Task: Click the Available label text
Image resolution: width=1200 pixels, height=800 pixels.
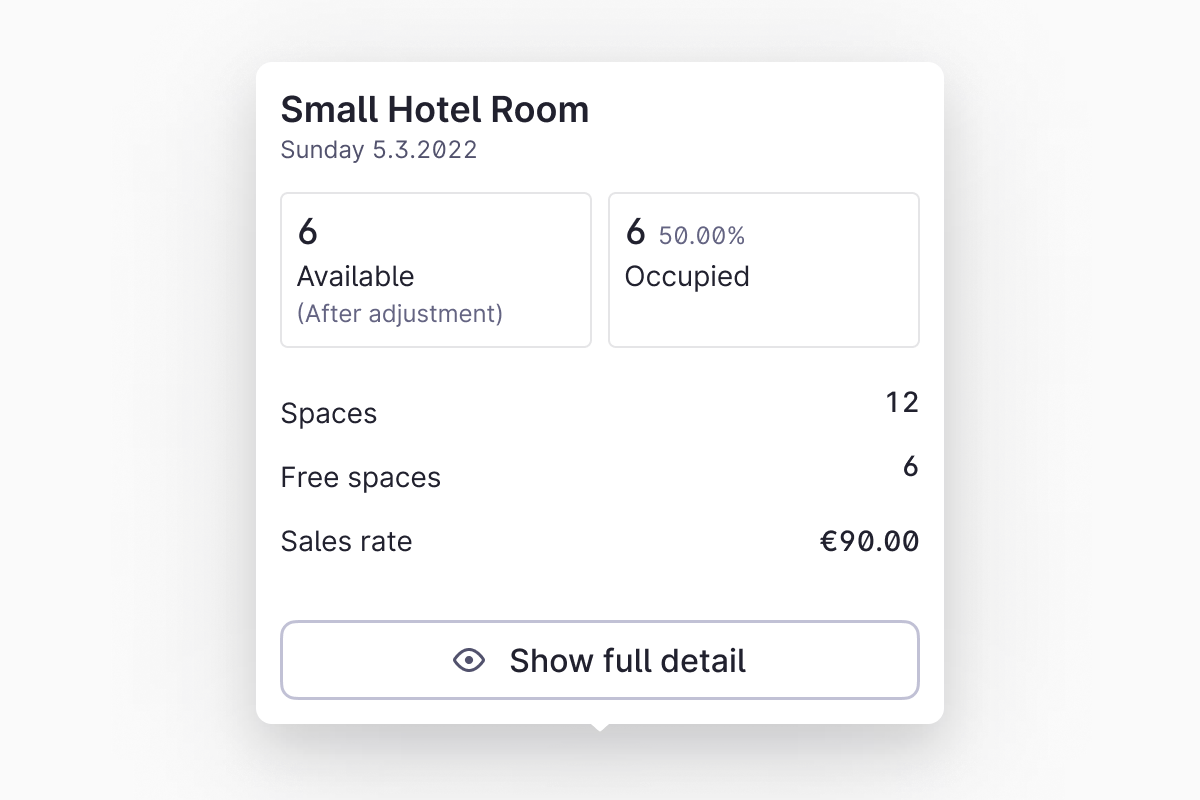Action: (x=355, y=276)
